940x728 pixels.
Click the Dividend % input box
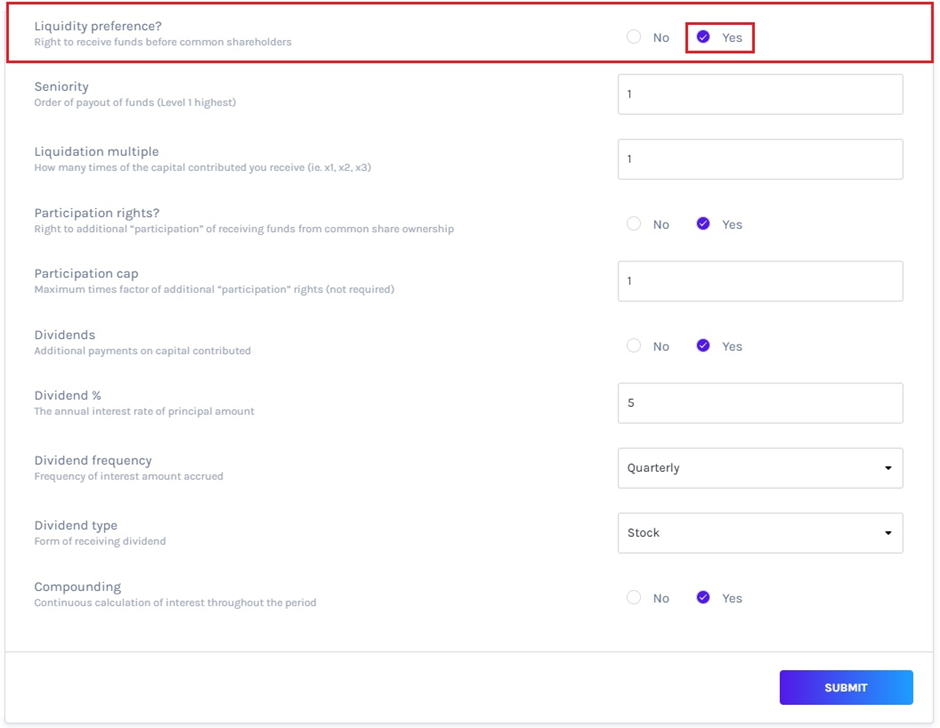(x=760, y=403)
